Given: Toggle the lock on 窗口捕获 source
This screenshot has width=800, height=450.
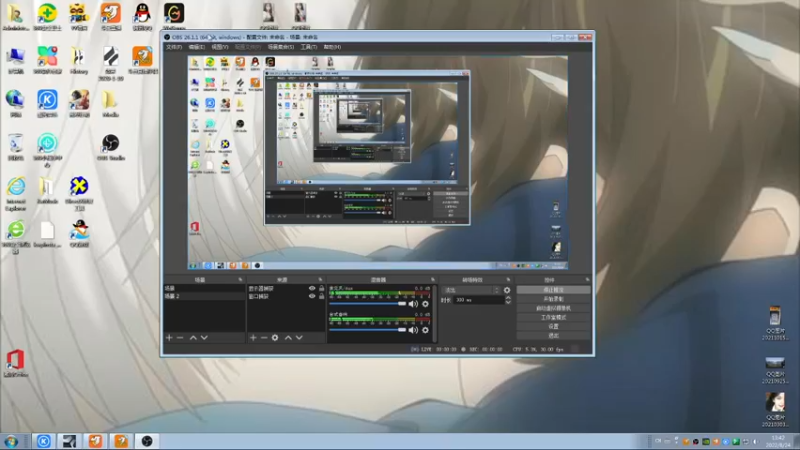Looking at the screenshot, I should (x=321, y=296).
